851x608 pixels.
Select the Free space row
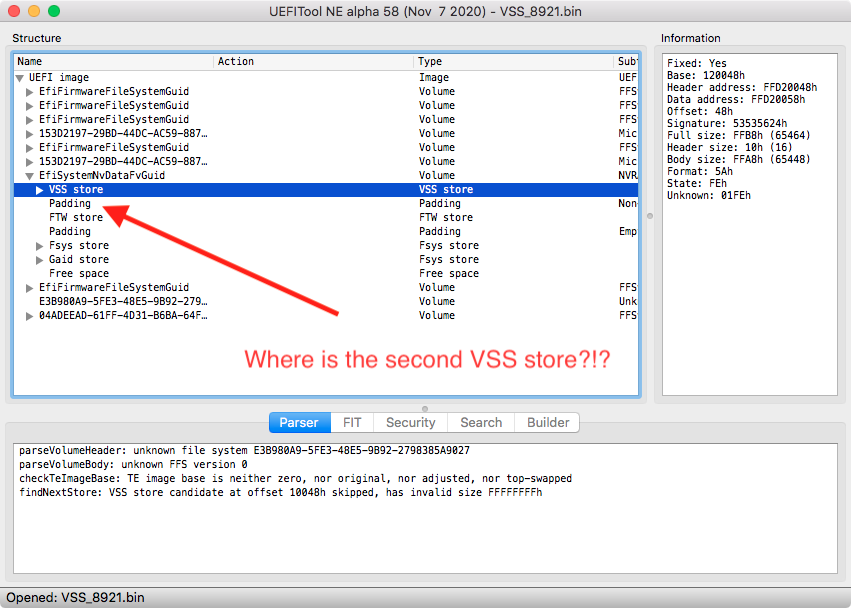pos(326,274)
